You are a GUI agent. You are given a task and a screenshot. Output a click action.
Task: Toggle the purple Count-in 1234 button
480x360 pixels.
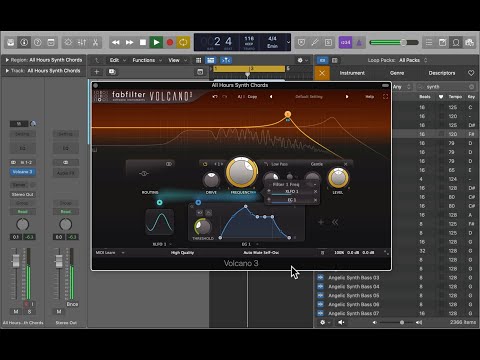(345, 42)
